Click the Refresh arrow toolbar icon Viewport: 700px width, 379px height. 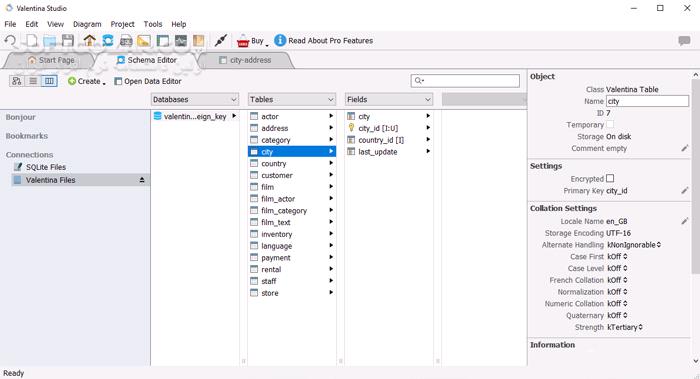(x=10, y=41)
